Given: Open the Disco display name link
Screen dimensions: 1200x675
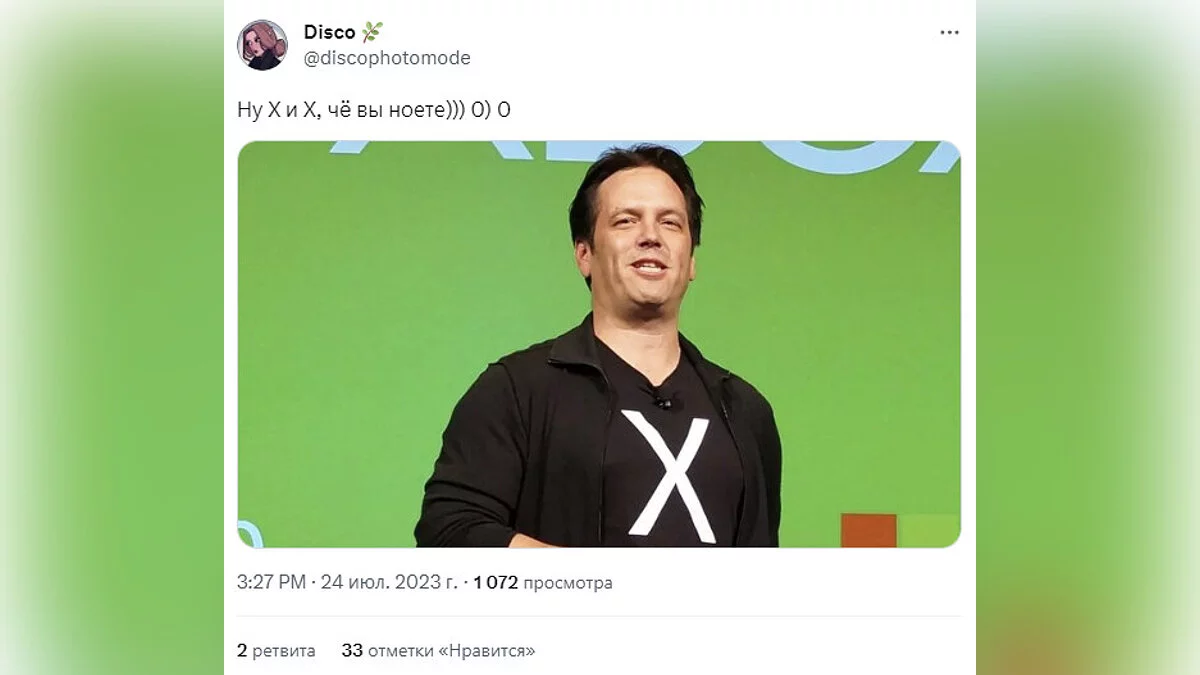Looking at the screenshot, I should pos(329,33).
